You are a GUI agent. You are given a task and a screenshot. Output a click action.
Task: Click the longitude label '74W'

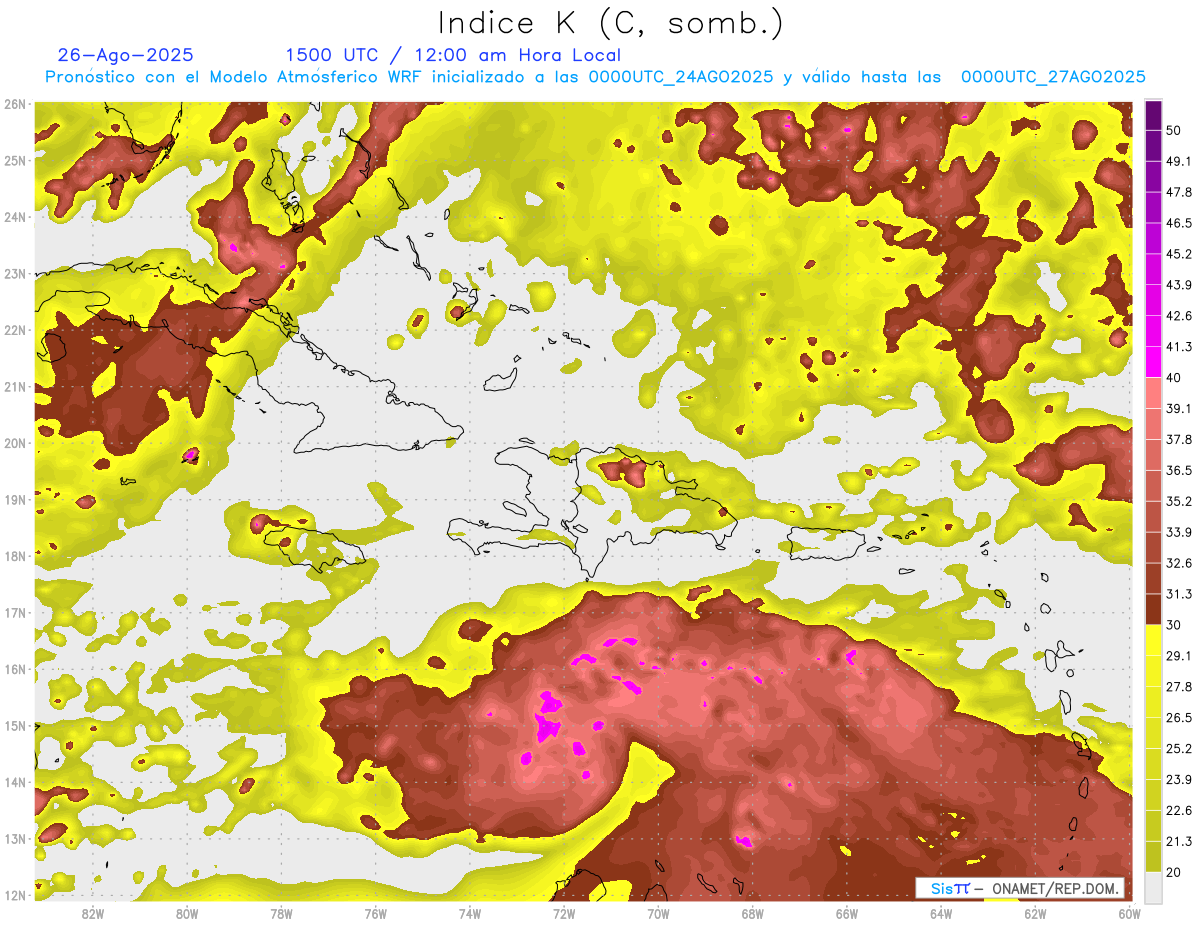(469, 914)
